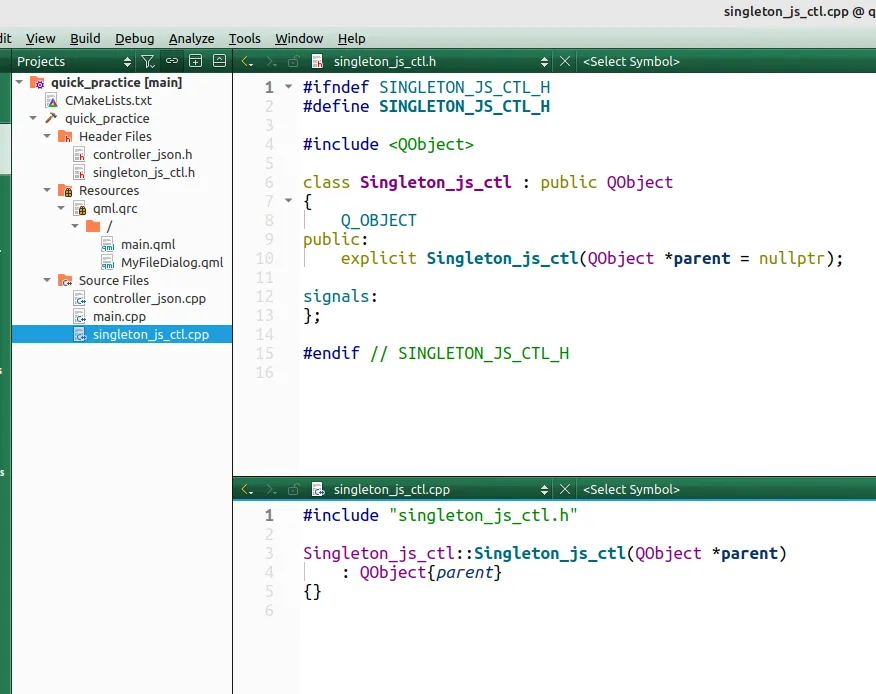Open the Help menu
876x694 pixels.
click(351, 39)
